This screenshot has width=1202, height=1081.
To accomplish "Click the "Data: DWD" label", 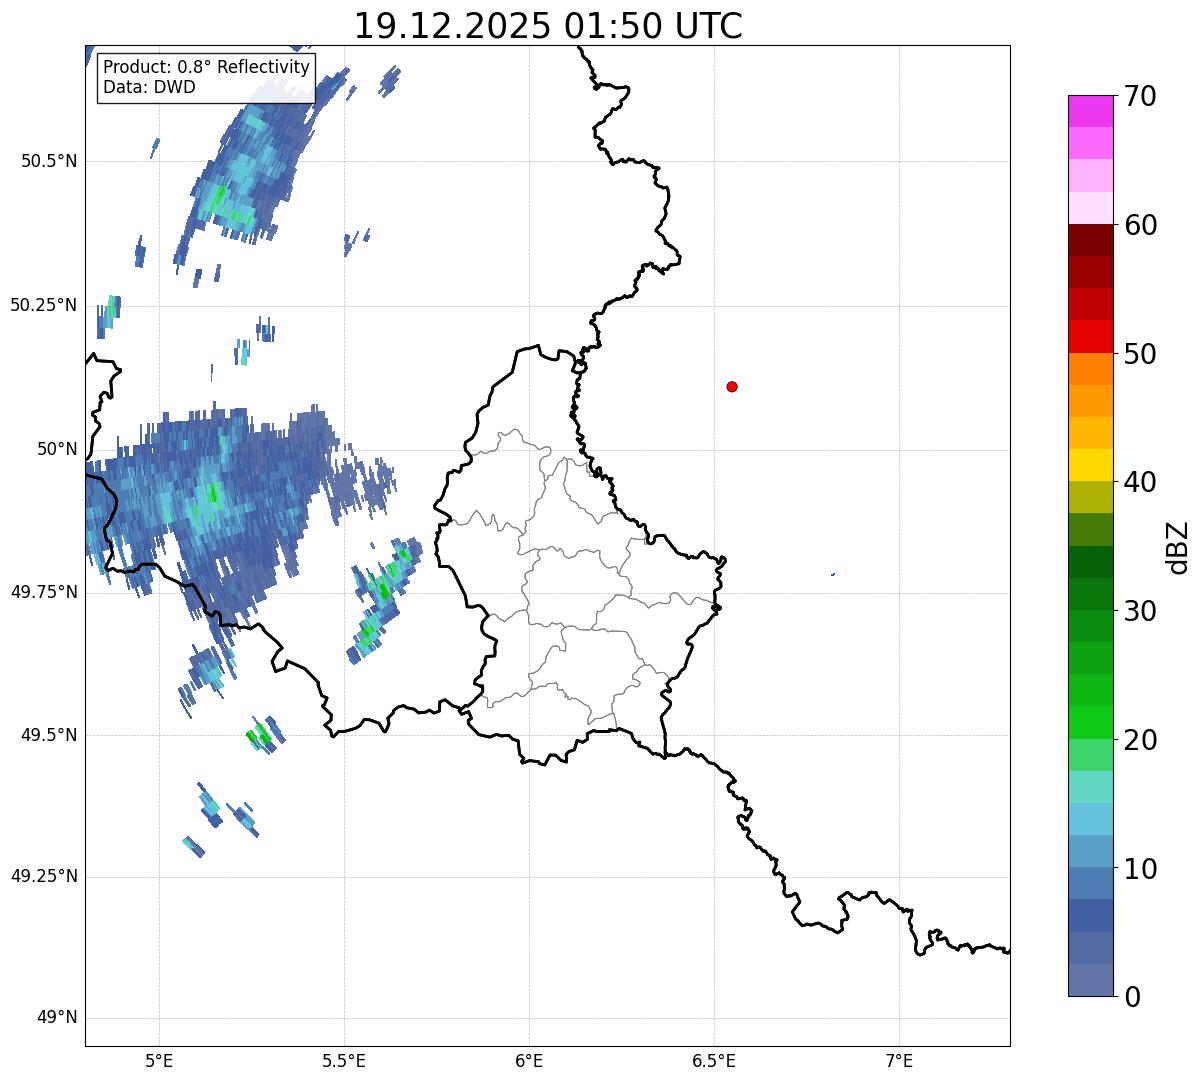I will tap(149, 87).
